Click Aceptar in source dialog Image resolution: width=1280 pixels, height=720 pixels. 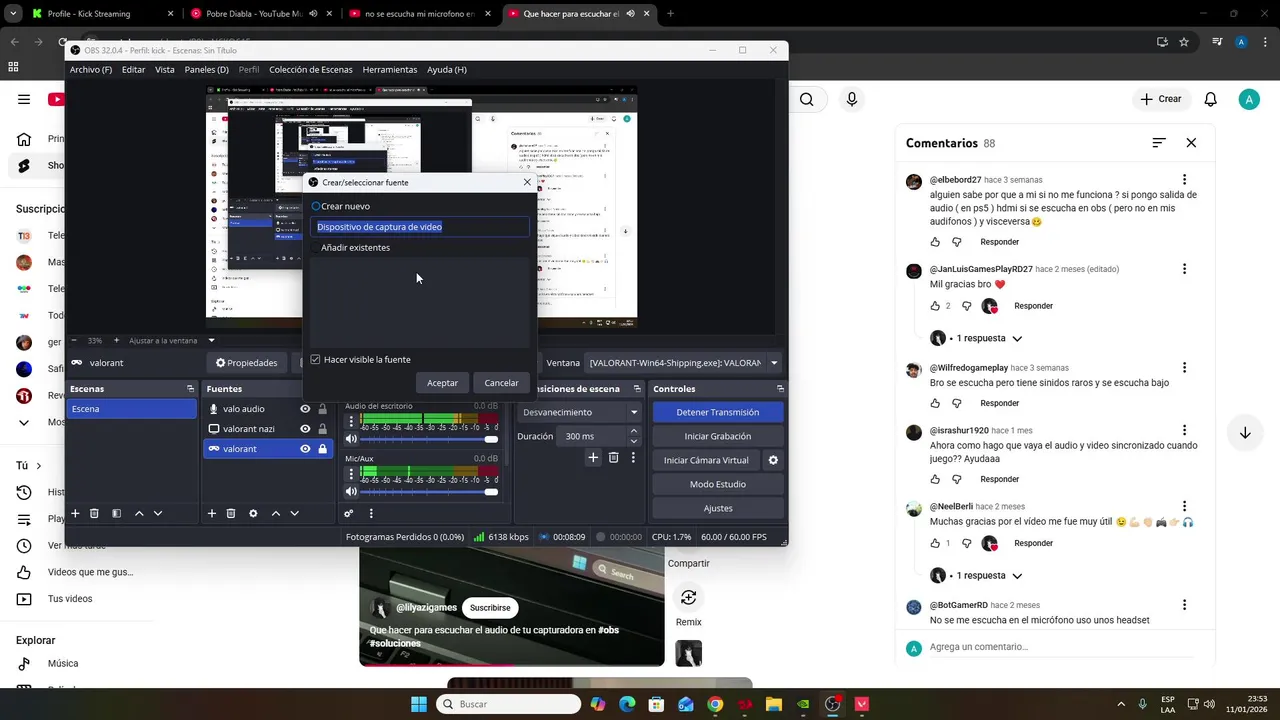[442, 383]
